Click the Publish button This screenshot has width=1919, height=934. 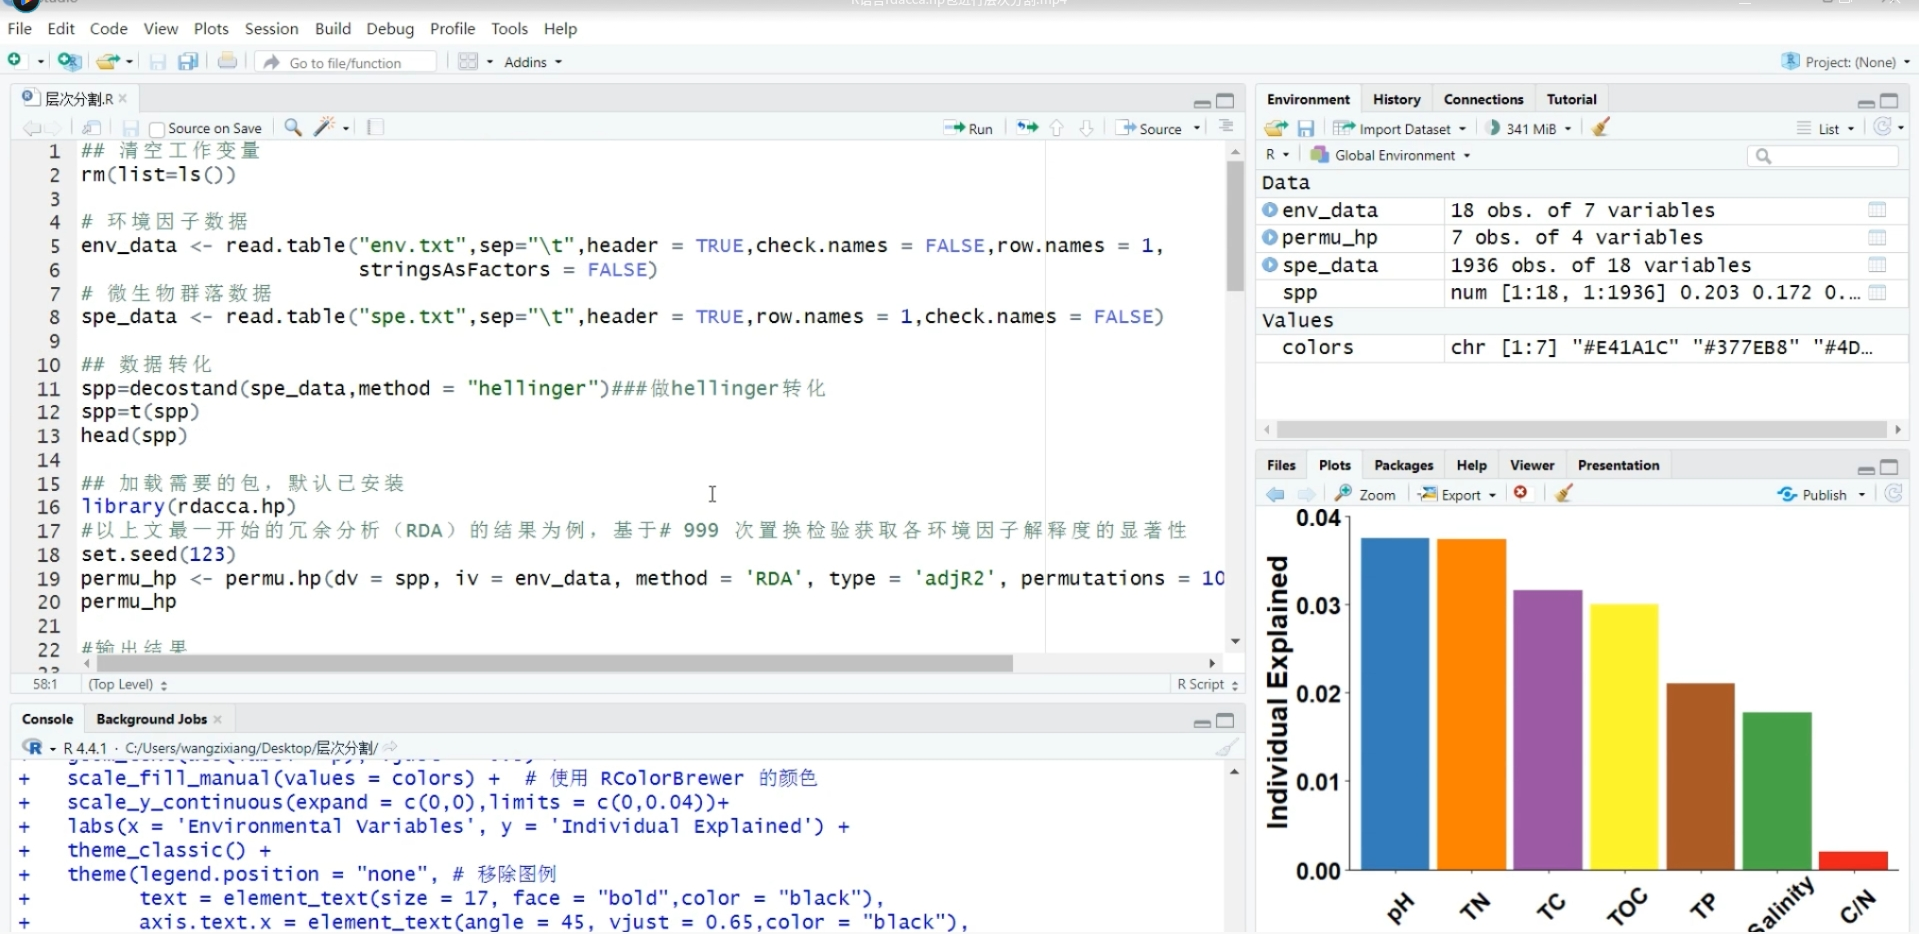point(1813,494)
